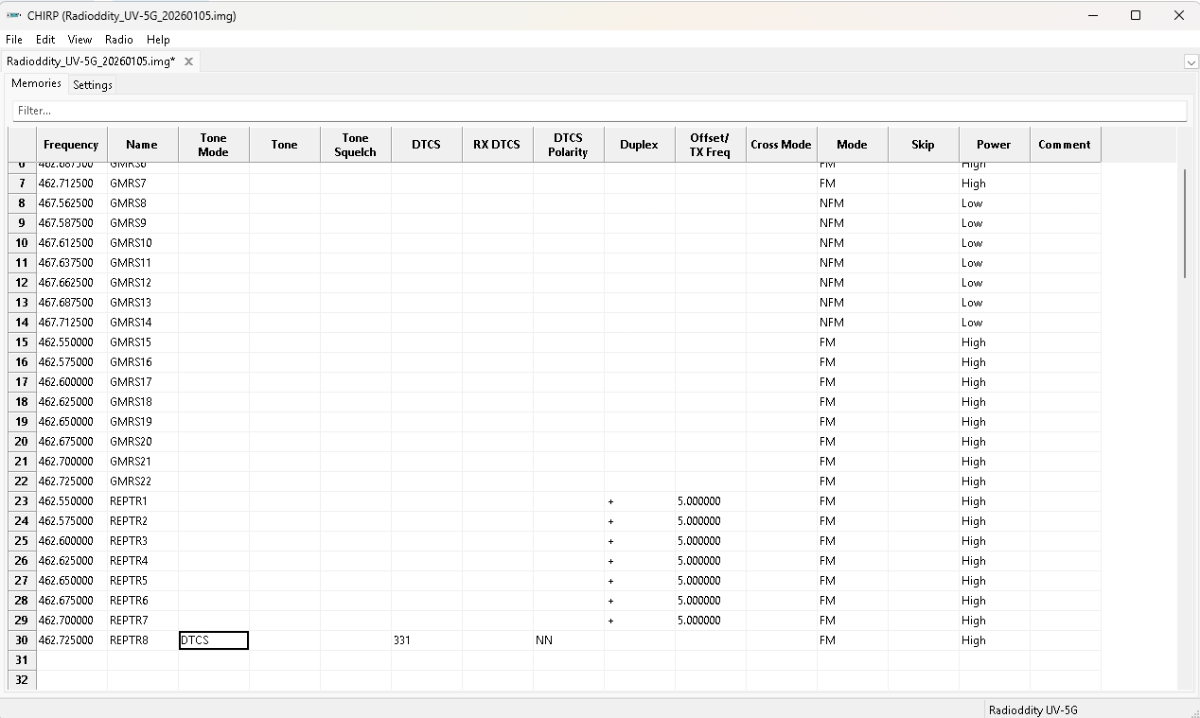Open the File menu
1200x718 pixels.
14,40
